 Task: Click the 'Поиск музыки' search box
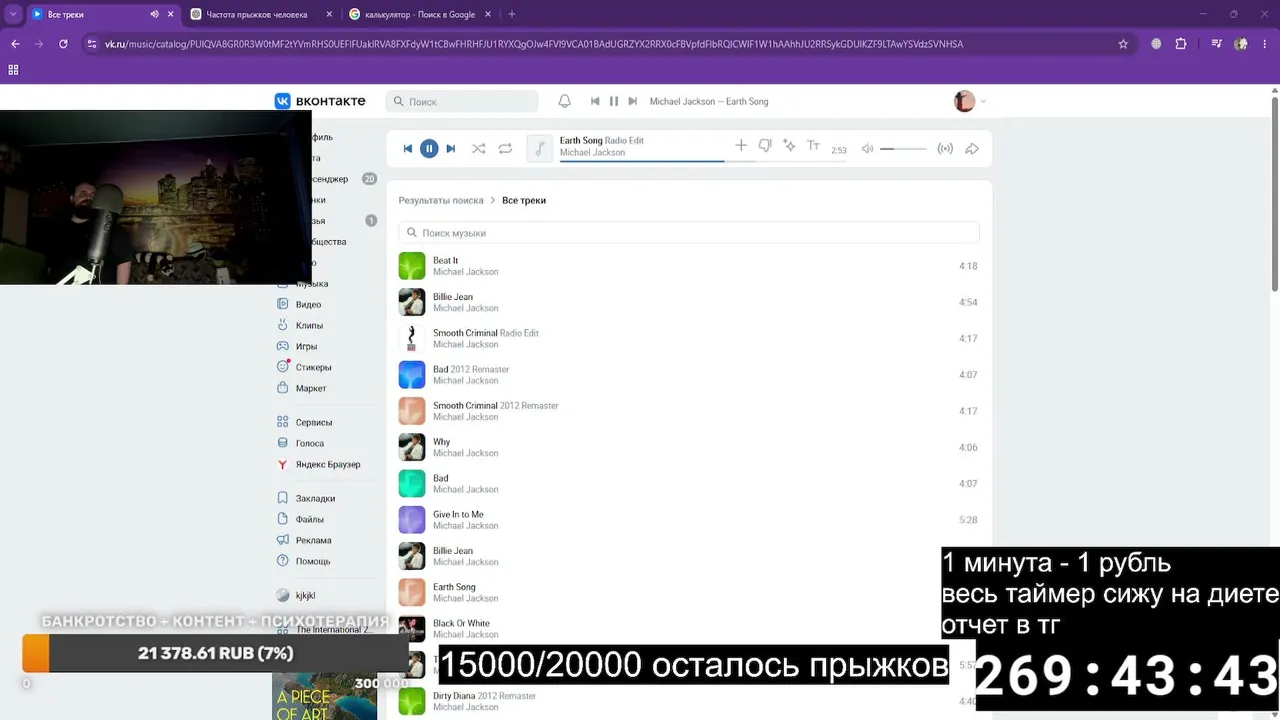689,233
